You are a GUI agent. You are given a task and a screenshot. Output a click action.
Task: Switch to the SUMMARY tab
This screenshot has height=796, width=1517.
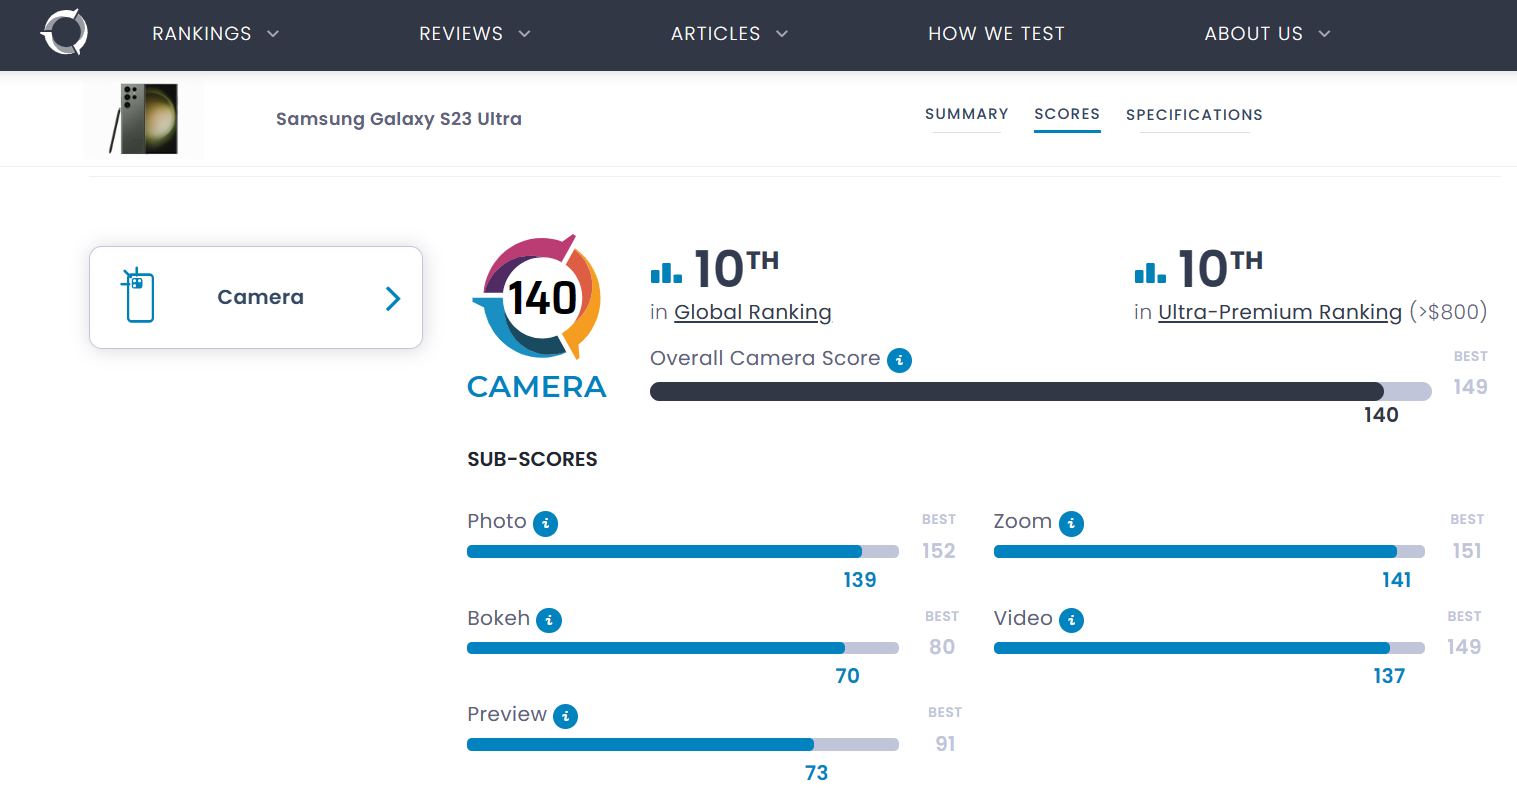(x=966, y=114)
